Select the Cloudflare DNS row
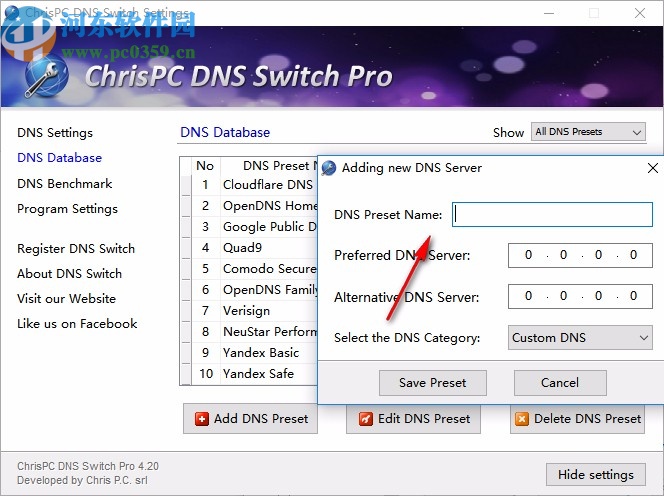Viewport: 664px width, 496px height. coord(254,185)
